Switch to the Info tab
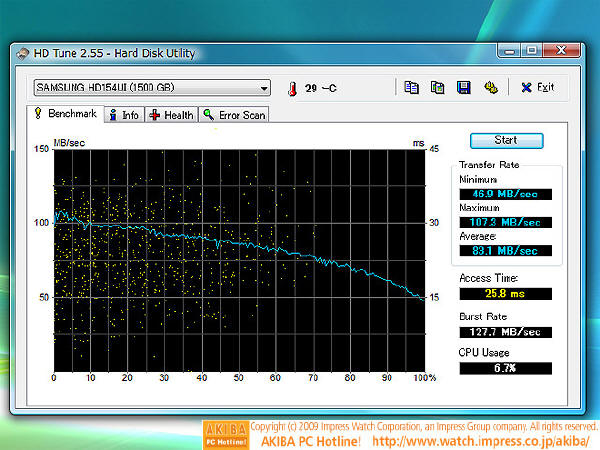The width and height of the screenshot is (600, 450). 124,115
